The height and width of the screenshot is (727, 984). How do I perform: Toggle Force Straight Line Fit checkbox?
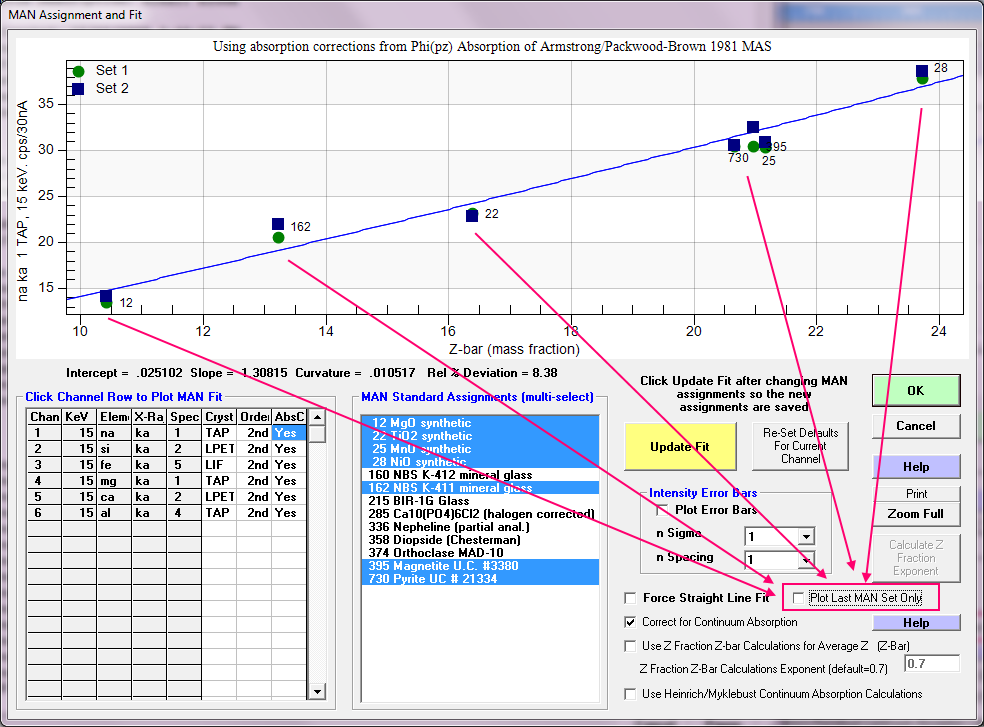click(630, 598)
